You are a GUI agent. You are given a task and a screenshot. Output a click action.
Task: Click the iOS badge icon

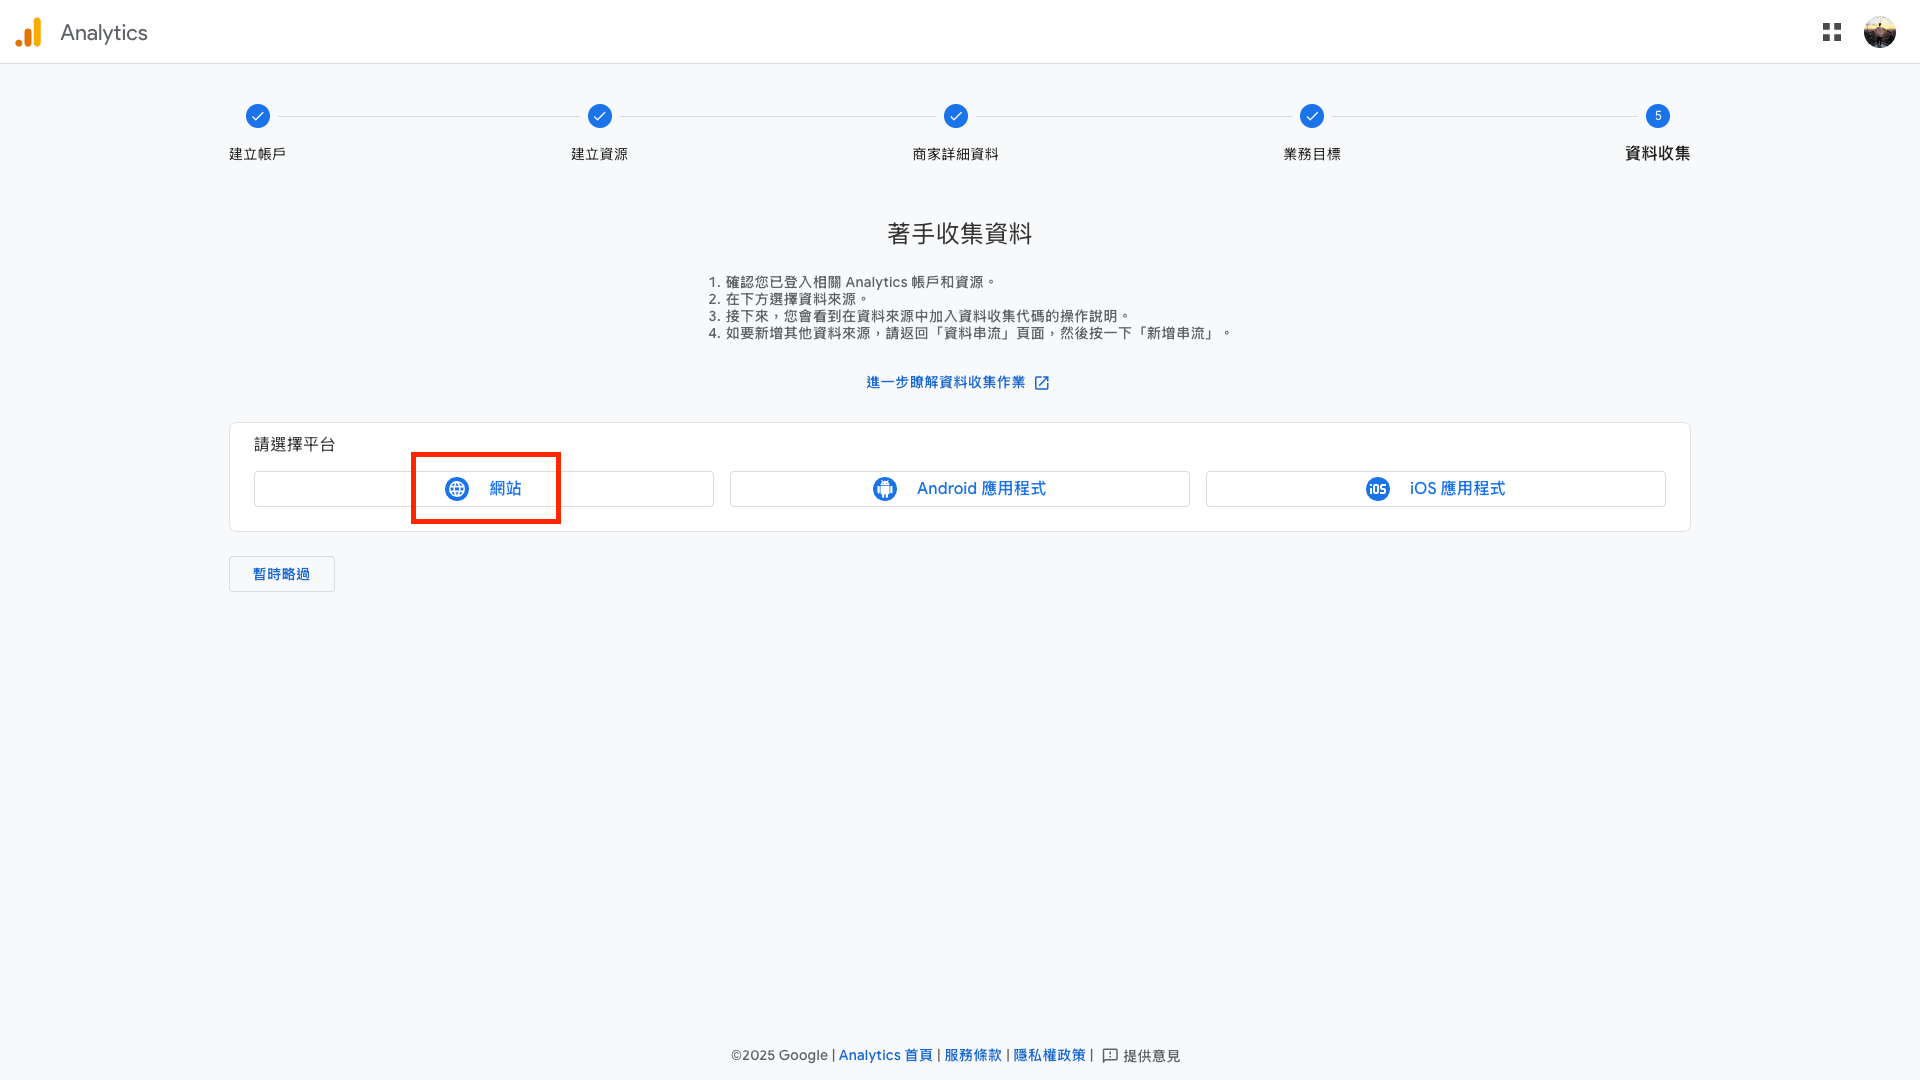1377,489
